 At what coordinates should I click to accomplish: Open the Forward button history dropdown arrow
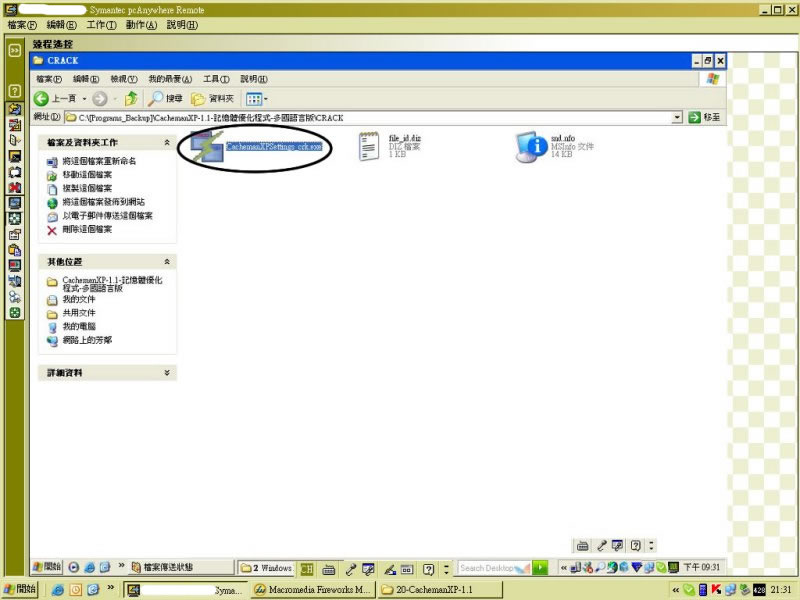click(115, 98)
